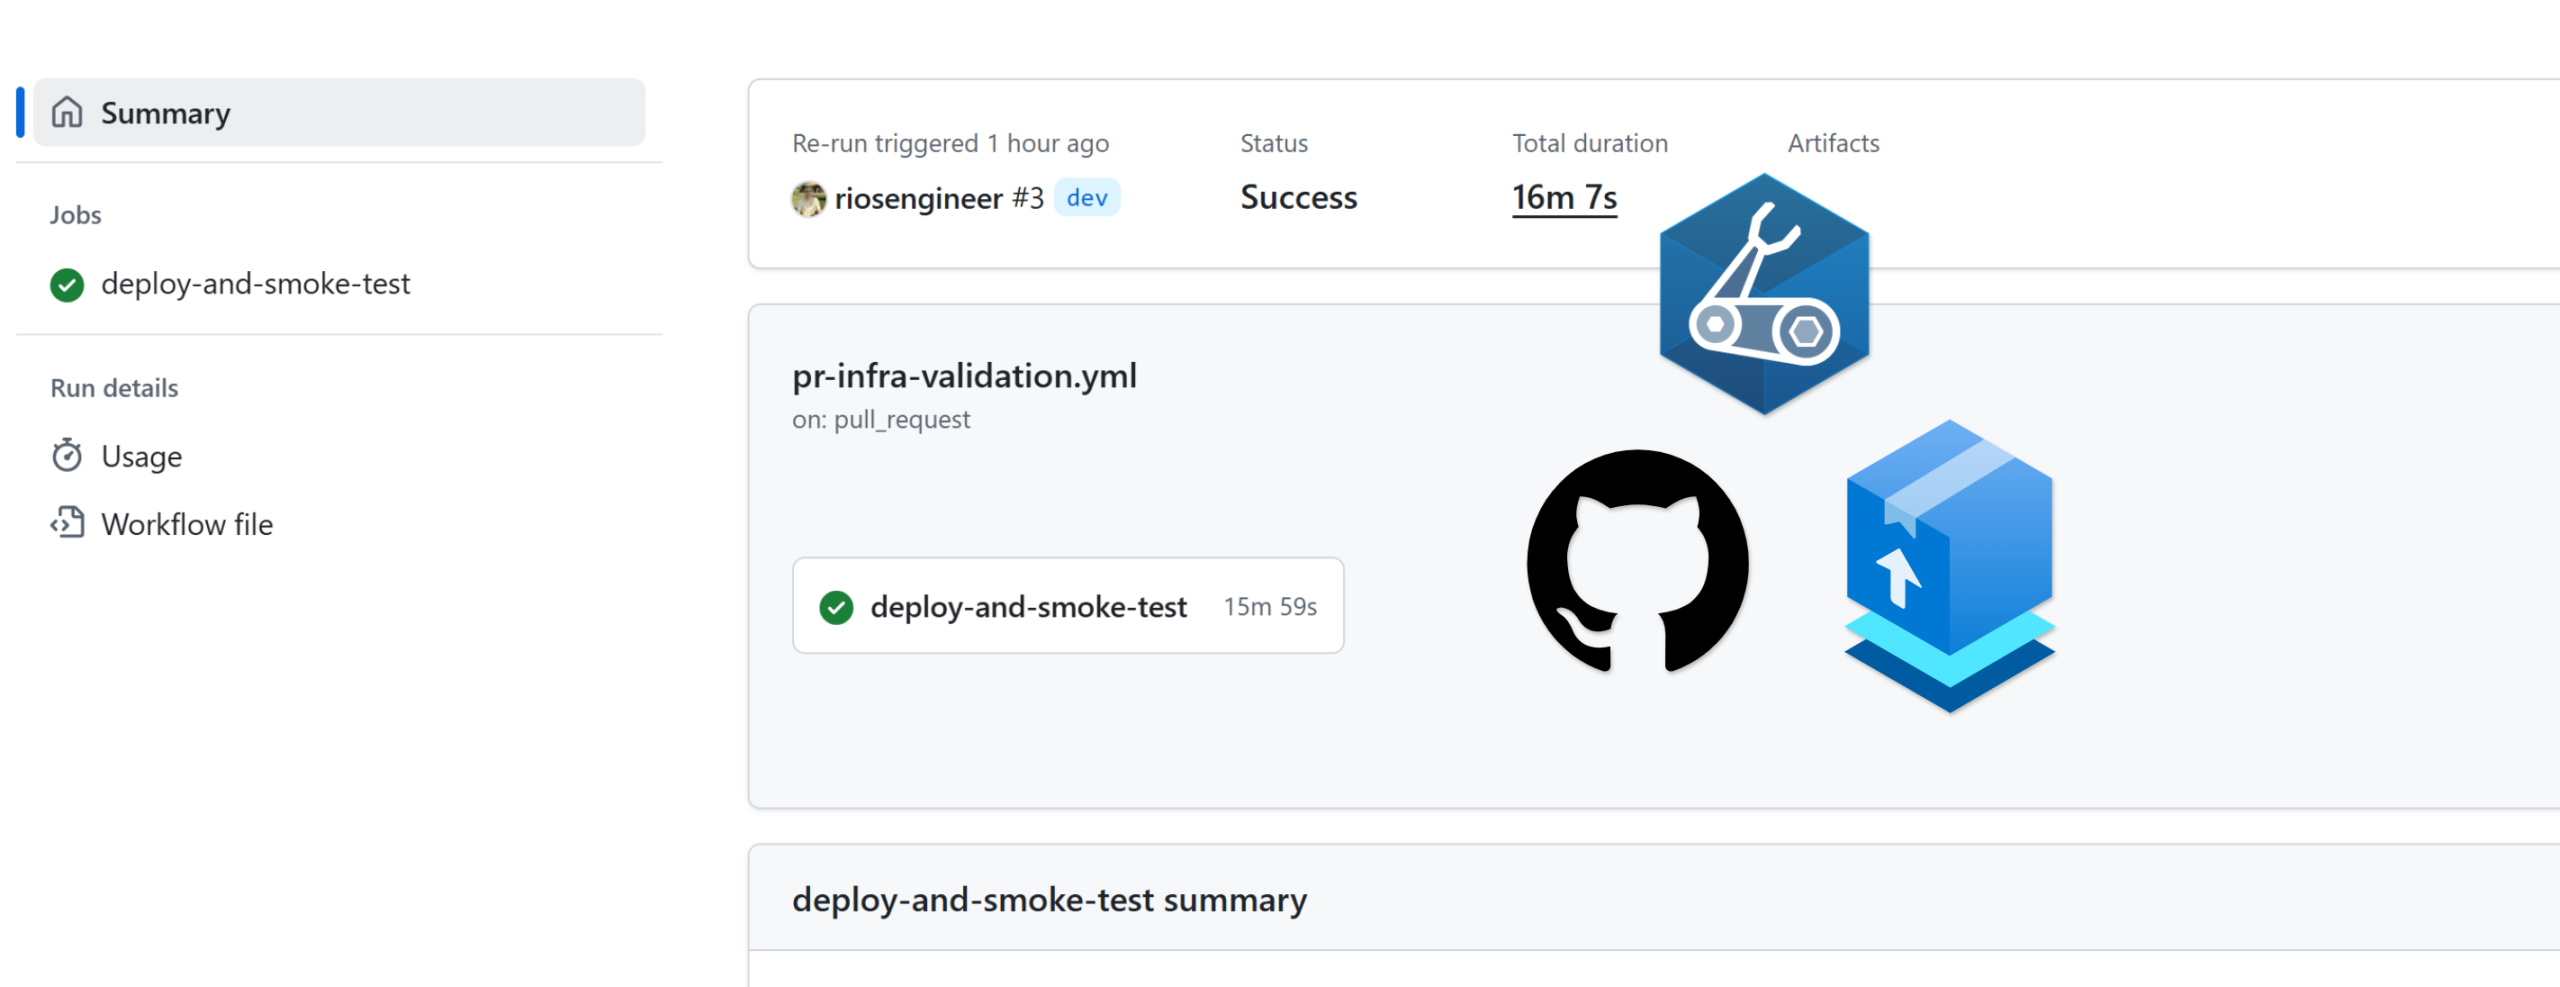The width and height of the screenshot is (2560, 987).
Task: Click the riosengineer username link
Action: 918,199
